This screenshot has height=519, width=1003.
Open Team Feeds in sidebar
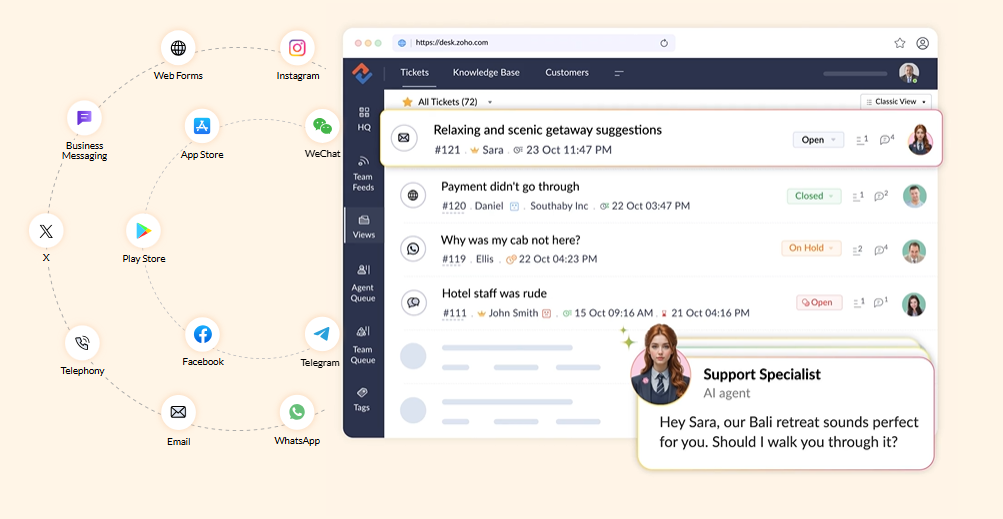coord(363,171)
